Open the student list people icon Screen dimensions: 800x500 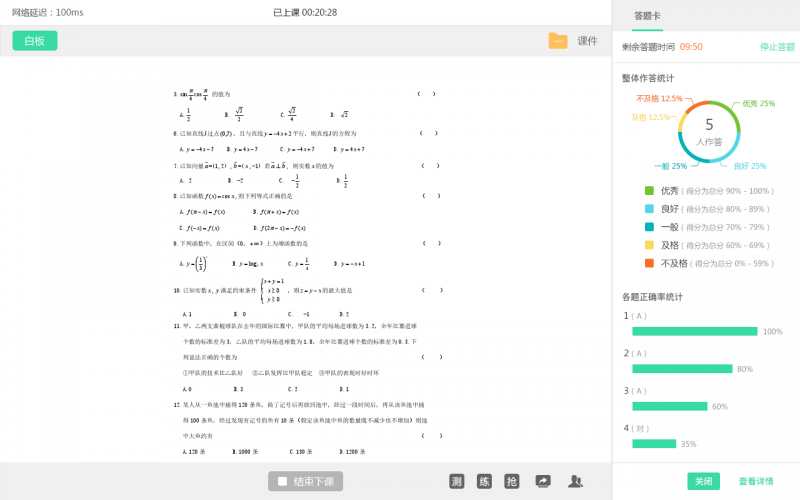575,481
